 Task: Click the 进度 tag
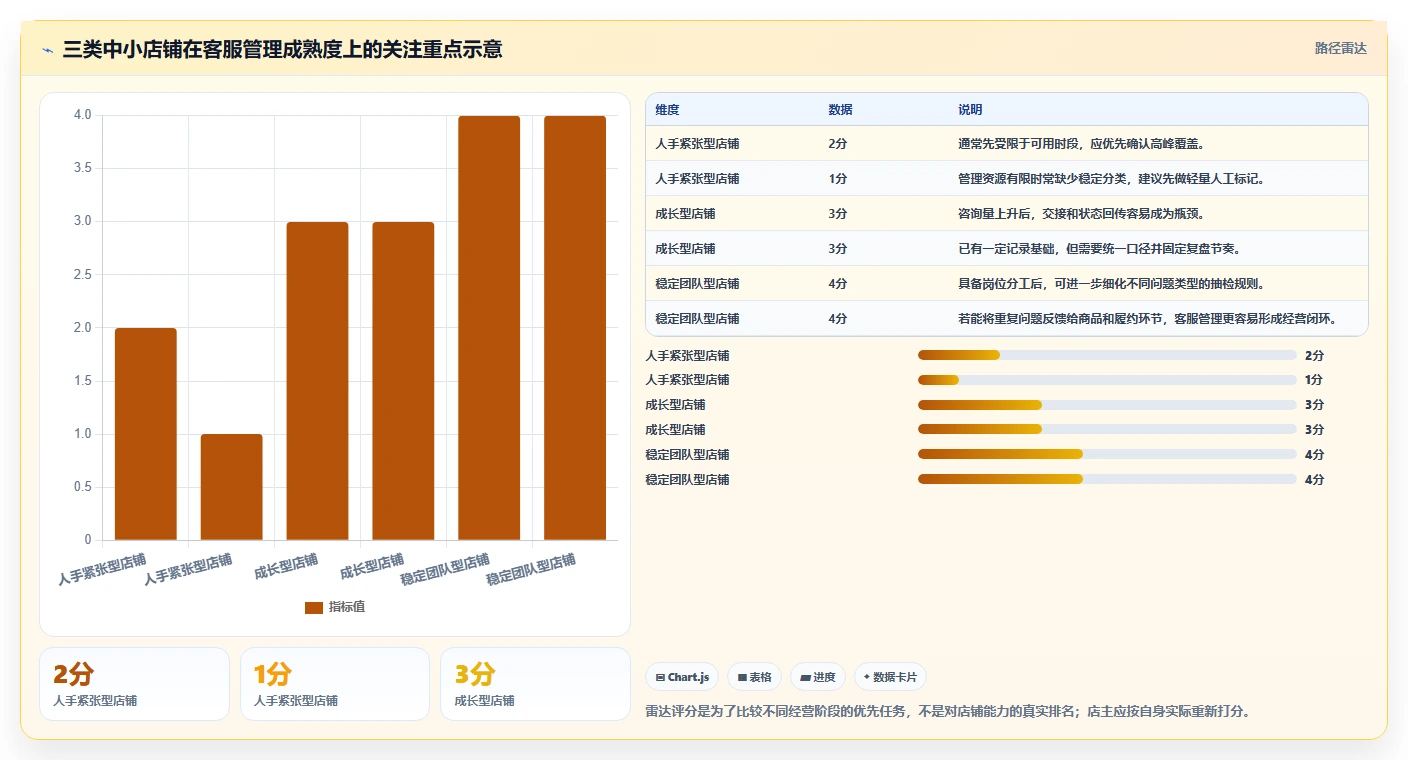pyautogui.click(x=818, y=677)
